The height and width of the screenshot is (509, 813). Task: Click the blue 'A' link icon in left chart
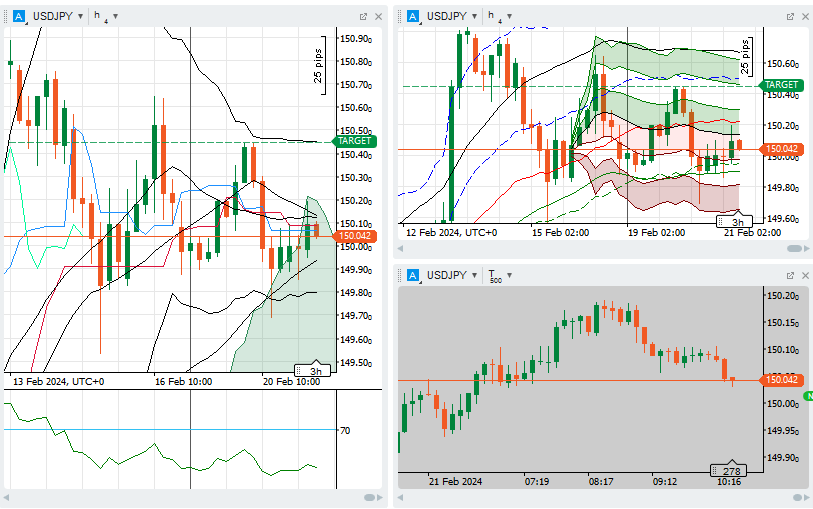(19, 16)
